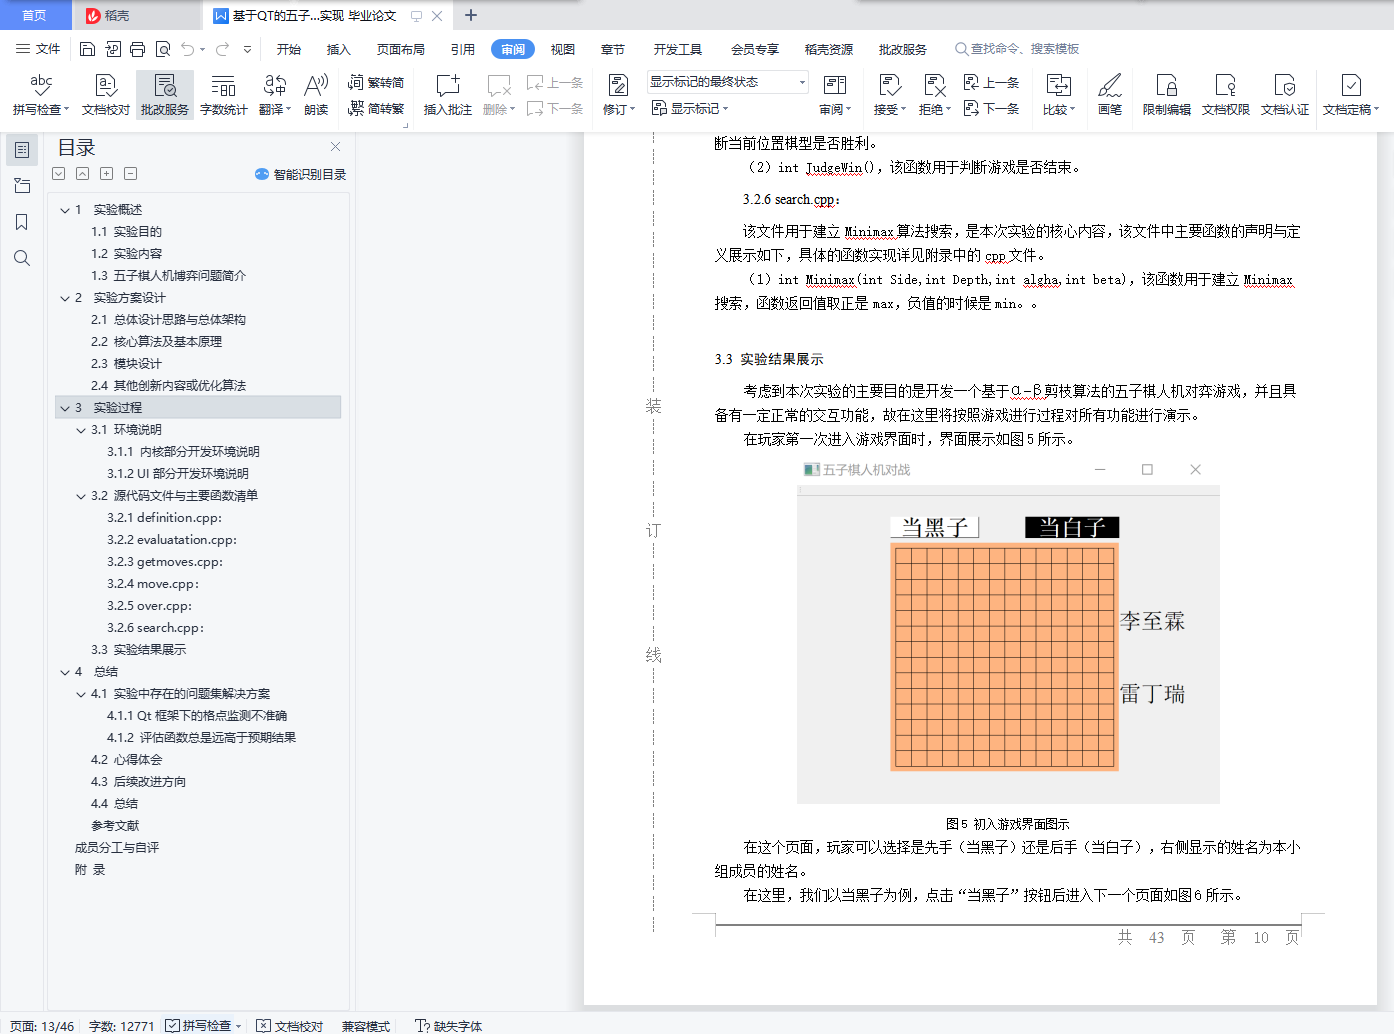This screenshot has height=1034, width=1394.
Task: Switch to the 页面布局 ribbon tab
Action: 401,49
